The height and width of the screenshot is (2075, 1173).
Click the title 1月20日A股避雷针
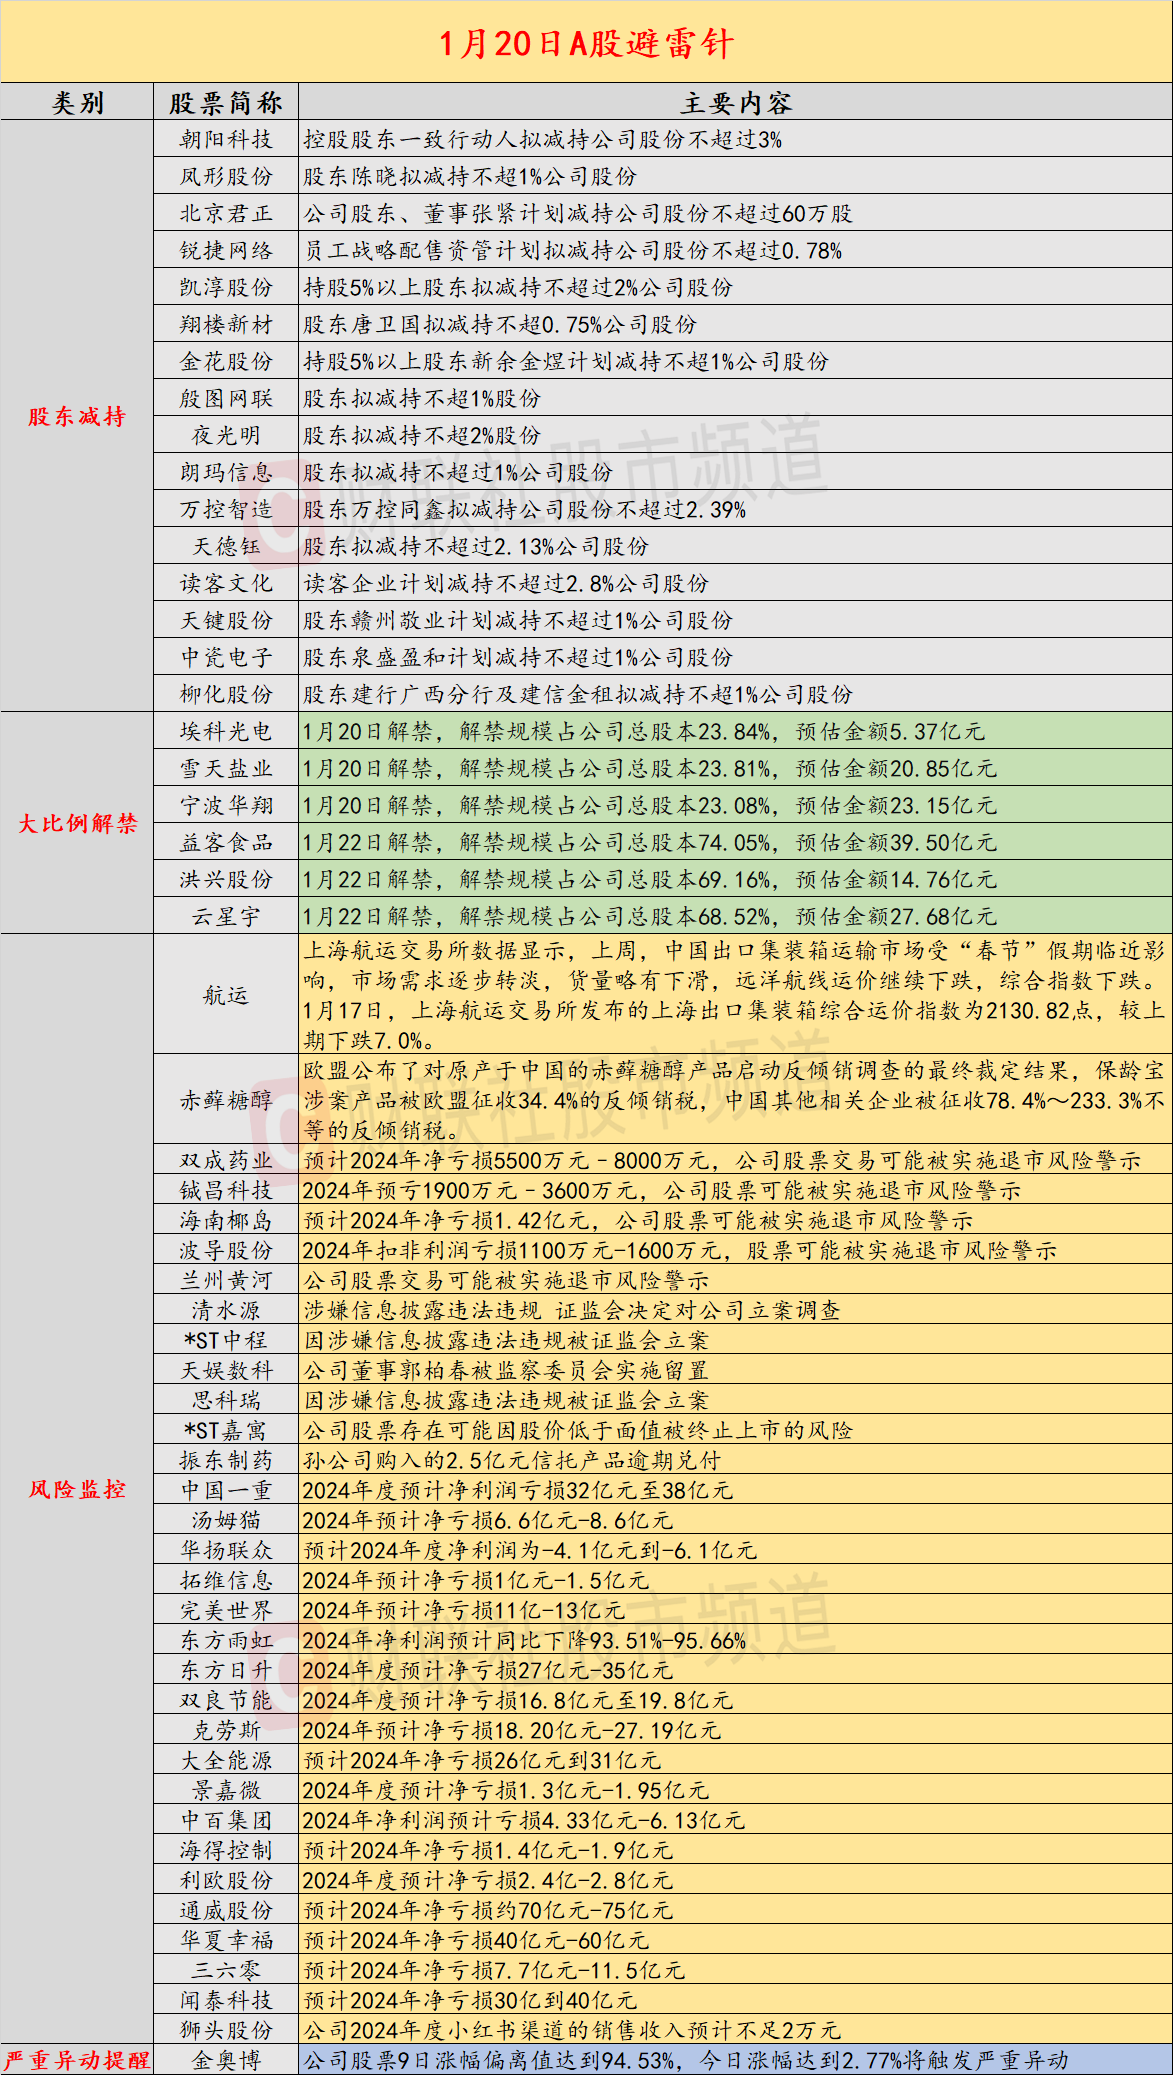tap(586, 43)
